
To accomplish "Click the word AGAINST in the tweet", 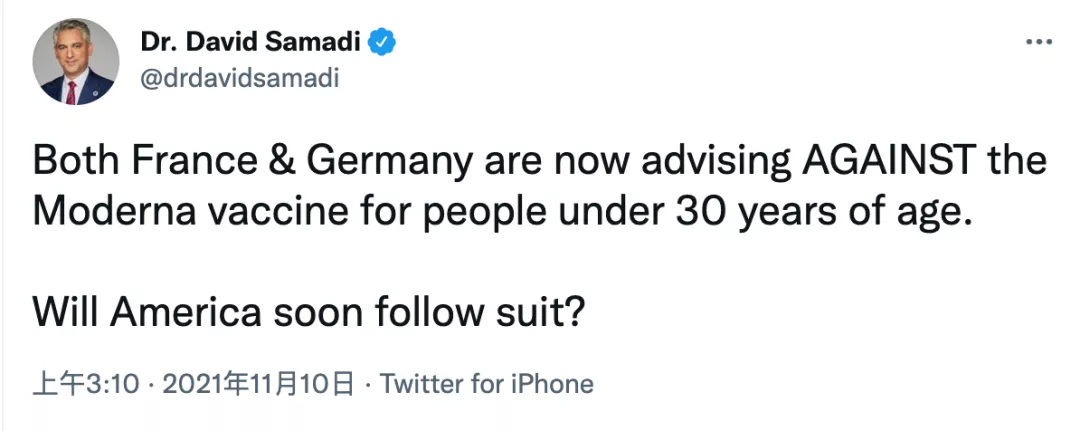I will 871,162.
